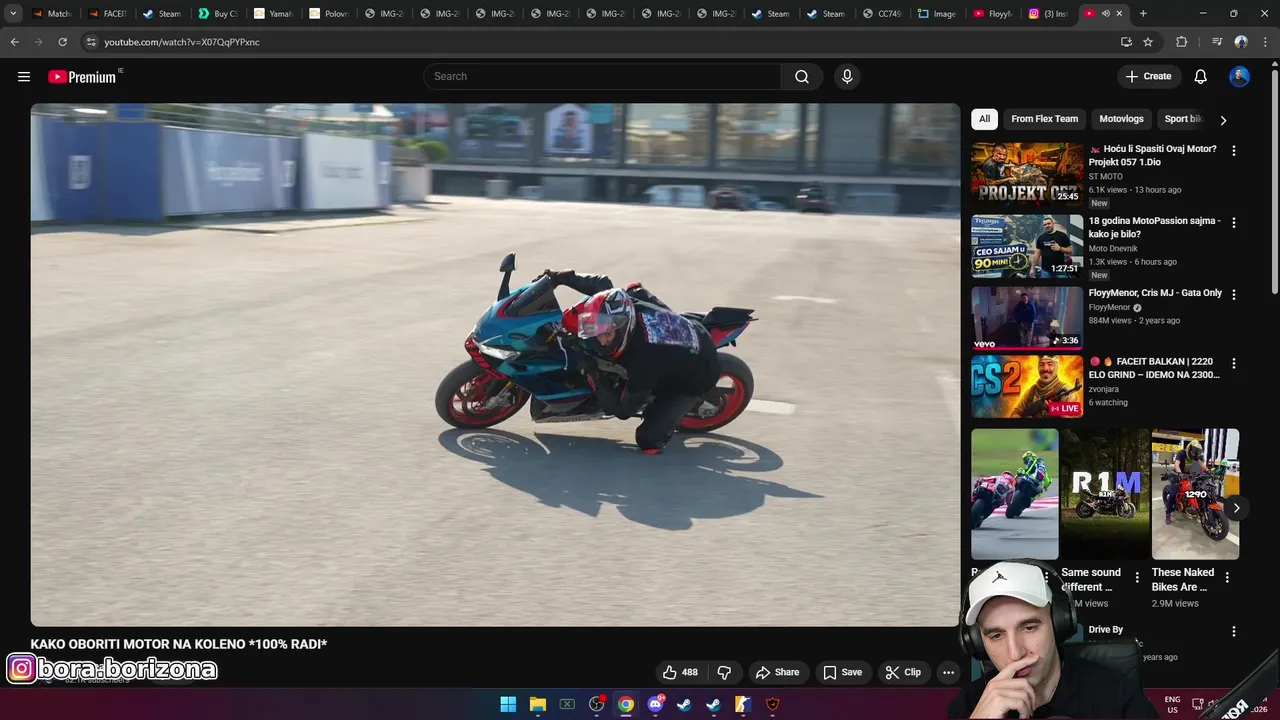
Task: Clip the video
Action: 903,672
